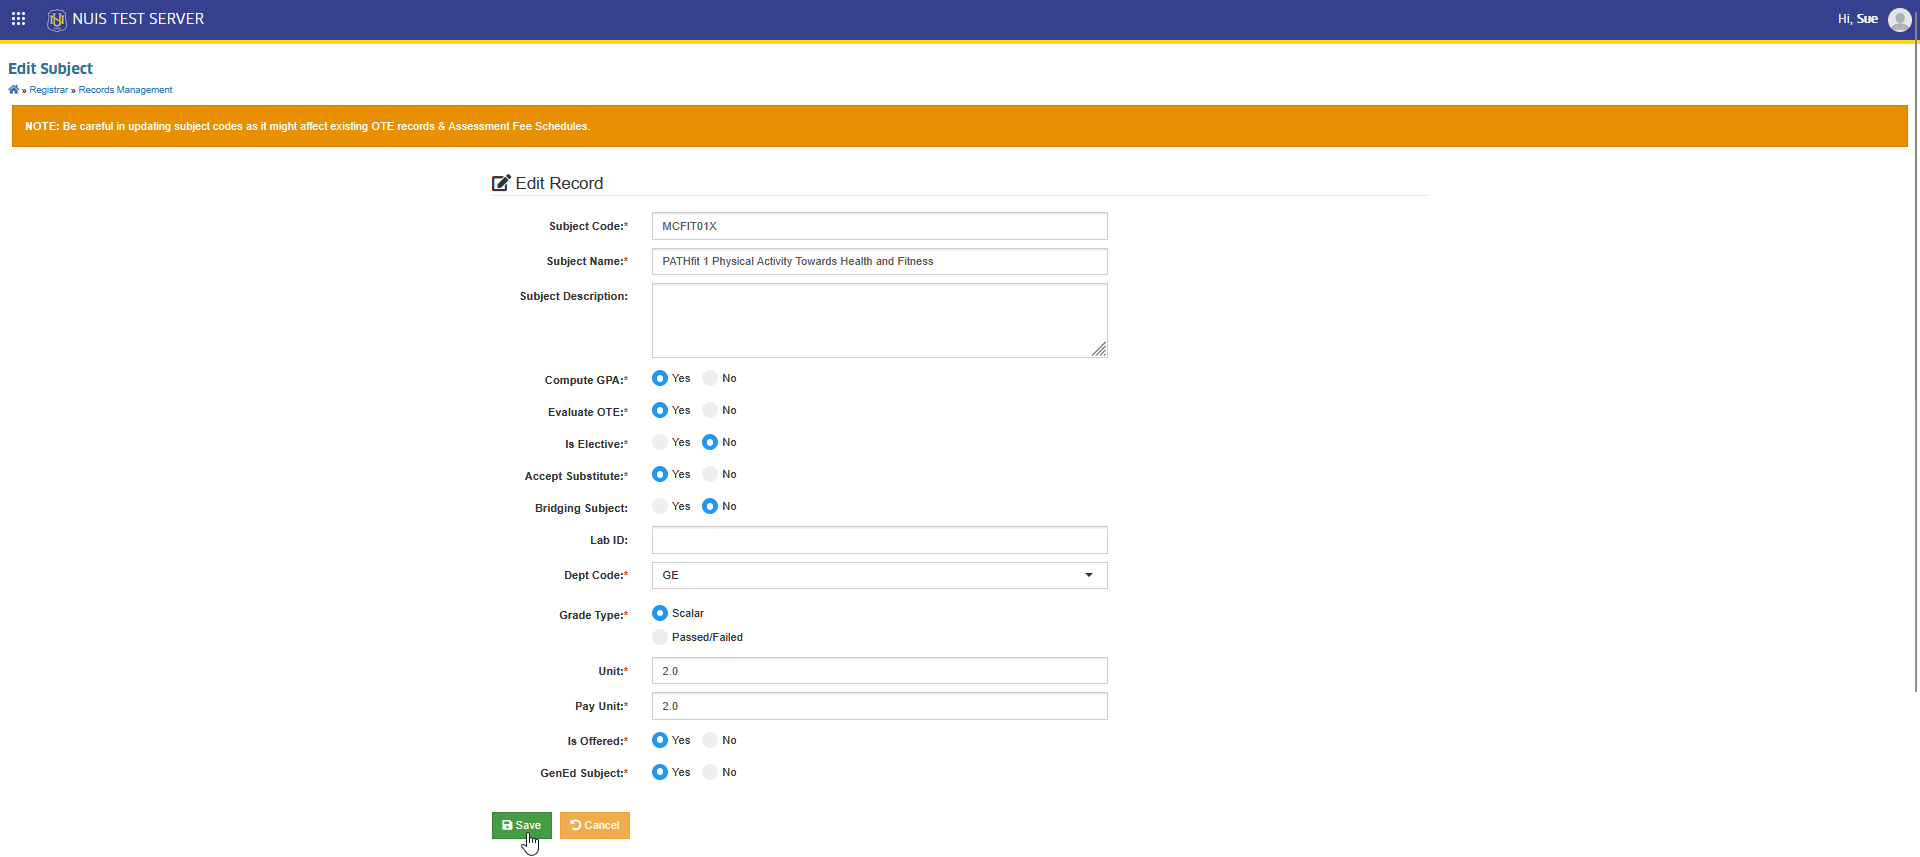This screenshot has width=1920, height=857.
Task: Click the NUIS logo icon in header
Action: click(x=57, y=19)
